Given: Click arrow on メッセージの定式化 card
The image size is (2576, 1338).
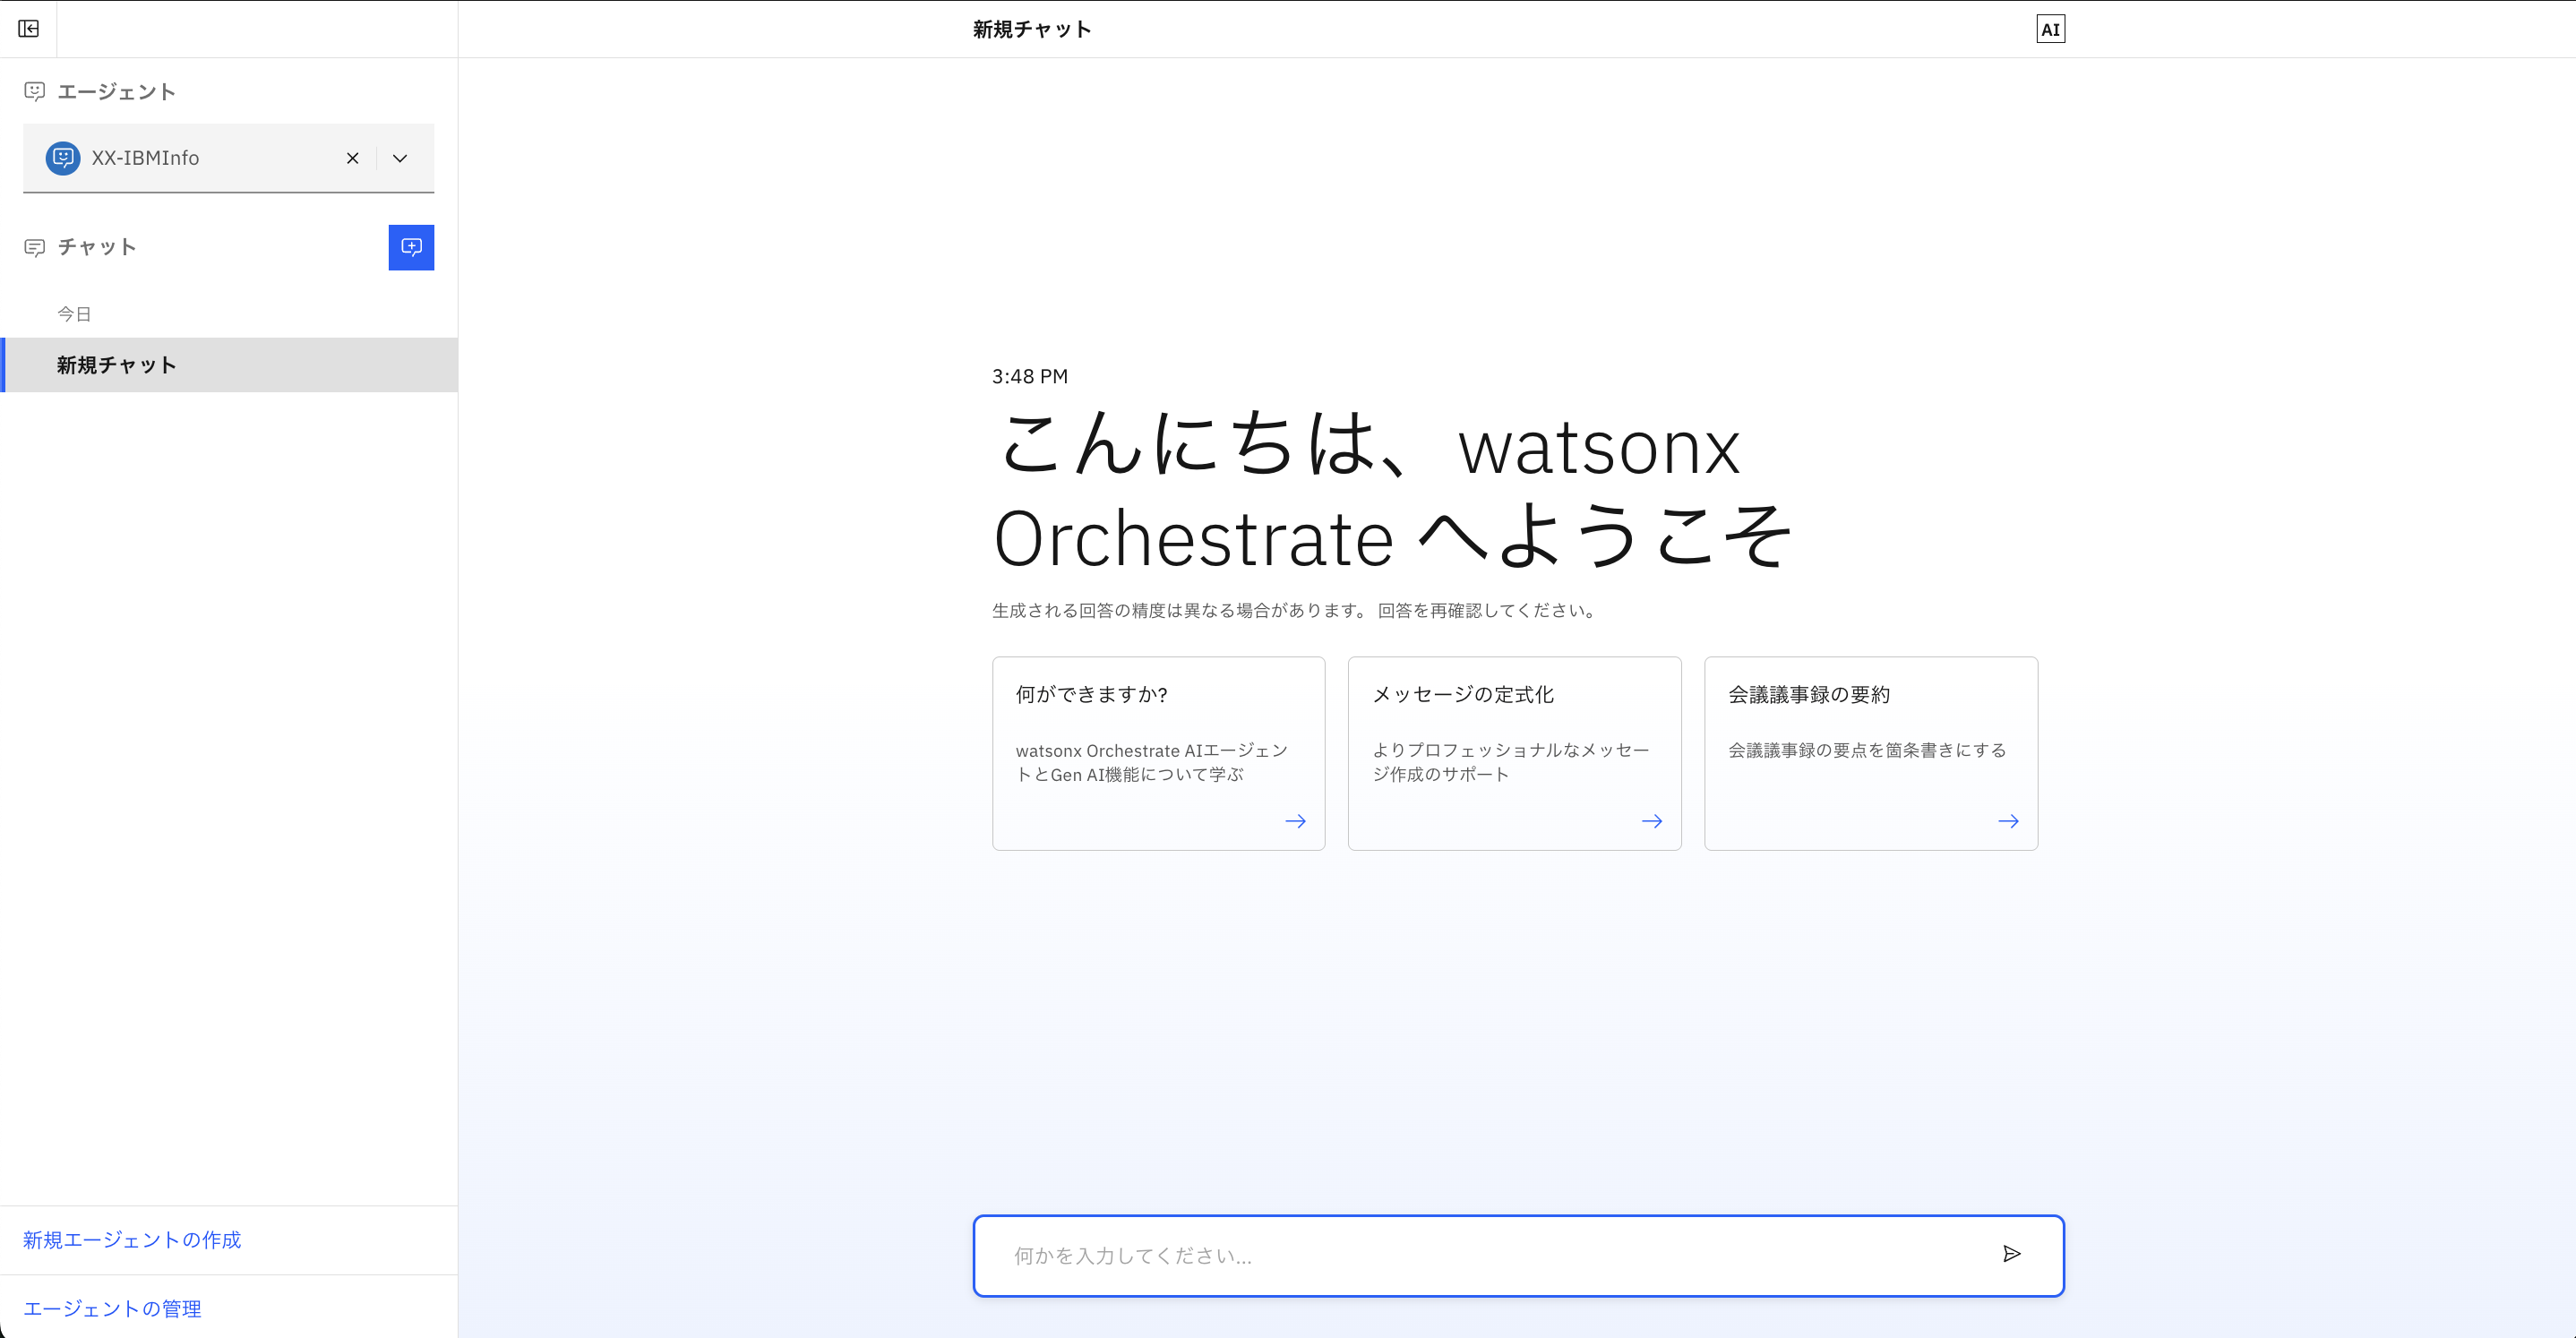Looking at the screenshot, I should (x=1651, y=821).
